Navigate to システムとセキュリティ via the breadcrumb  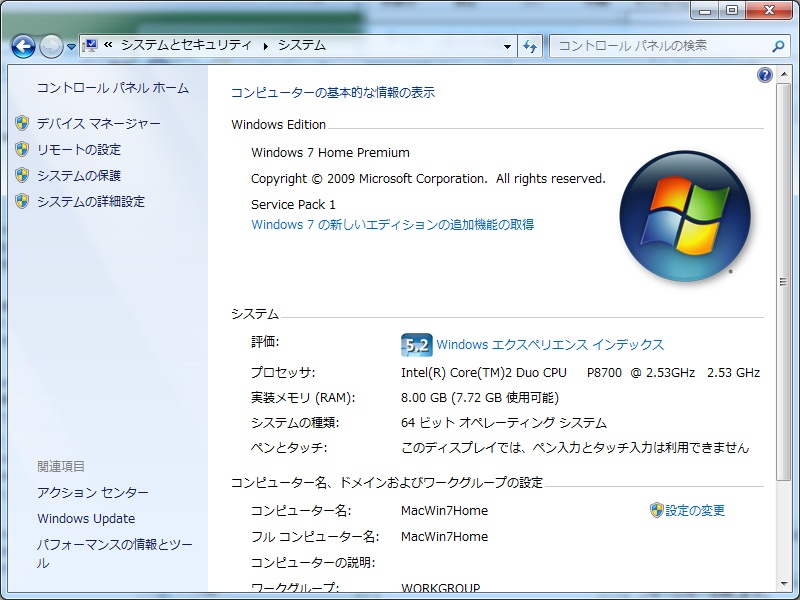click(x=185, y=44)
